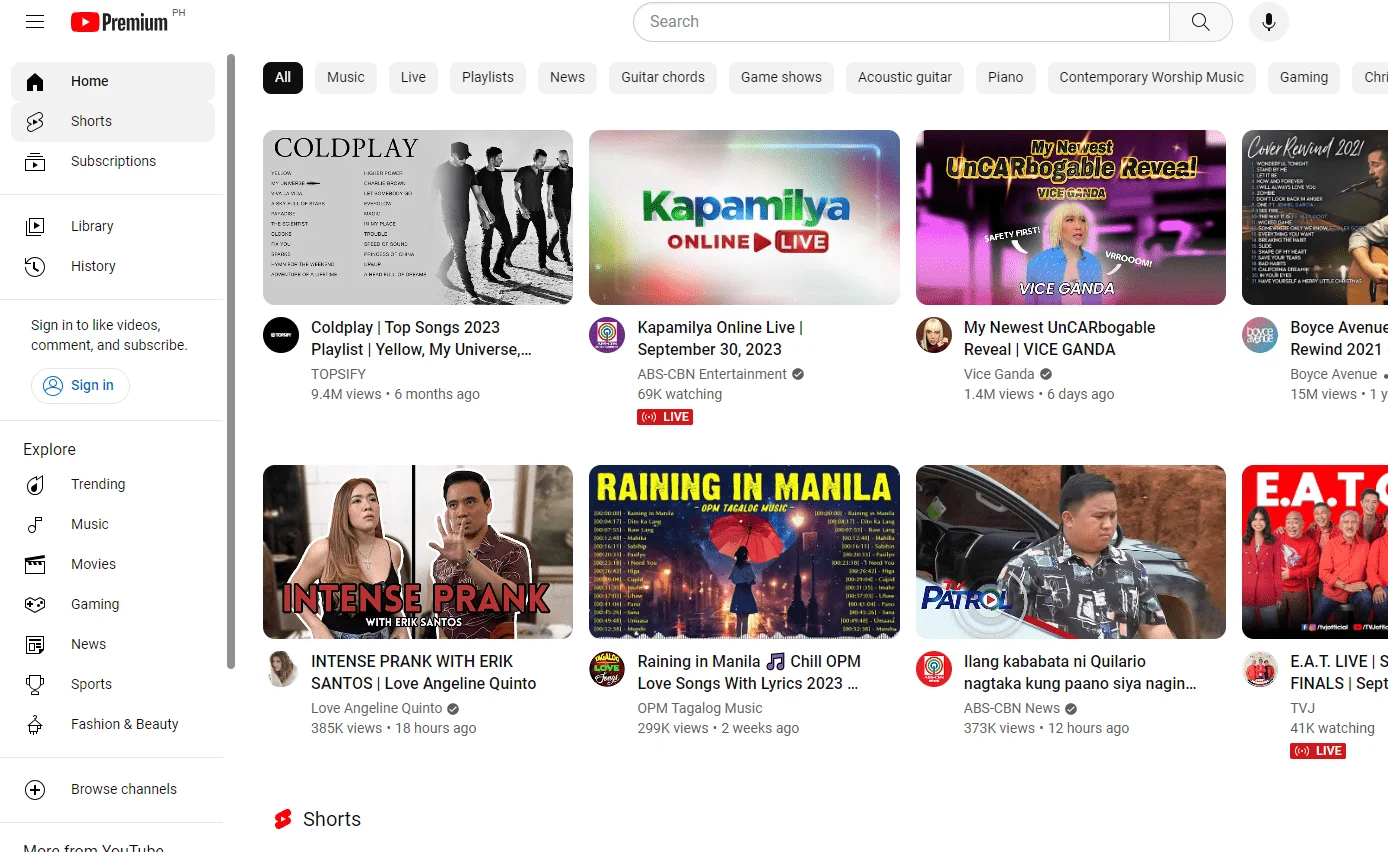
Task: Open the Vice Ganda UnCARbogable thumbnail
Action: [1071, 217]
